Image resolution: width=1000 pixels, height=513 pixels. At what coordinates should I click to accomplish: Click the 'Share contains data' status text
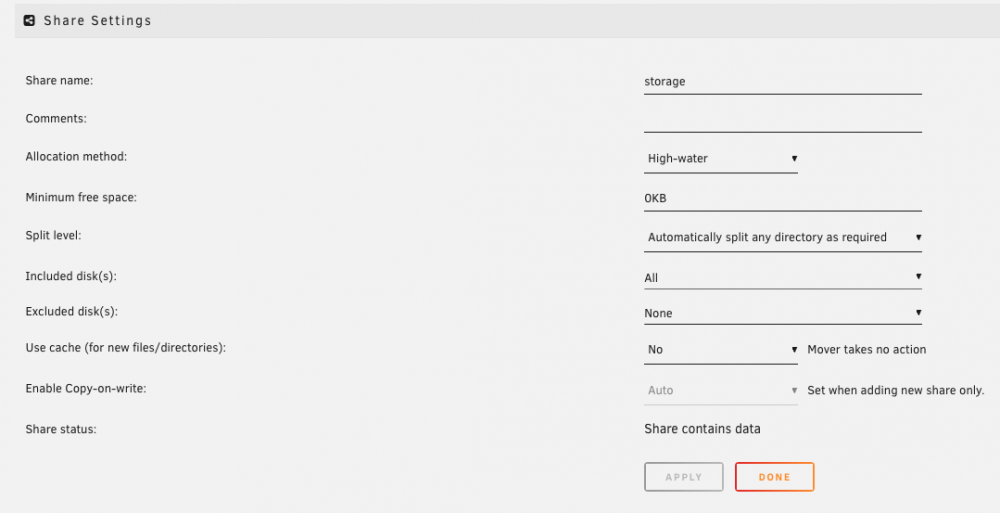coord(702,429)
